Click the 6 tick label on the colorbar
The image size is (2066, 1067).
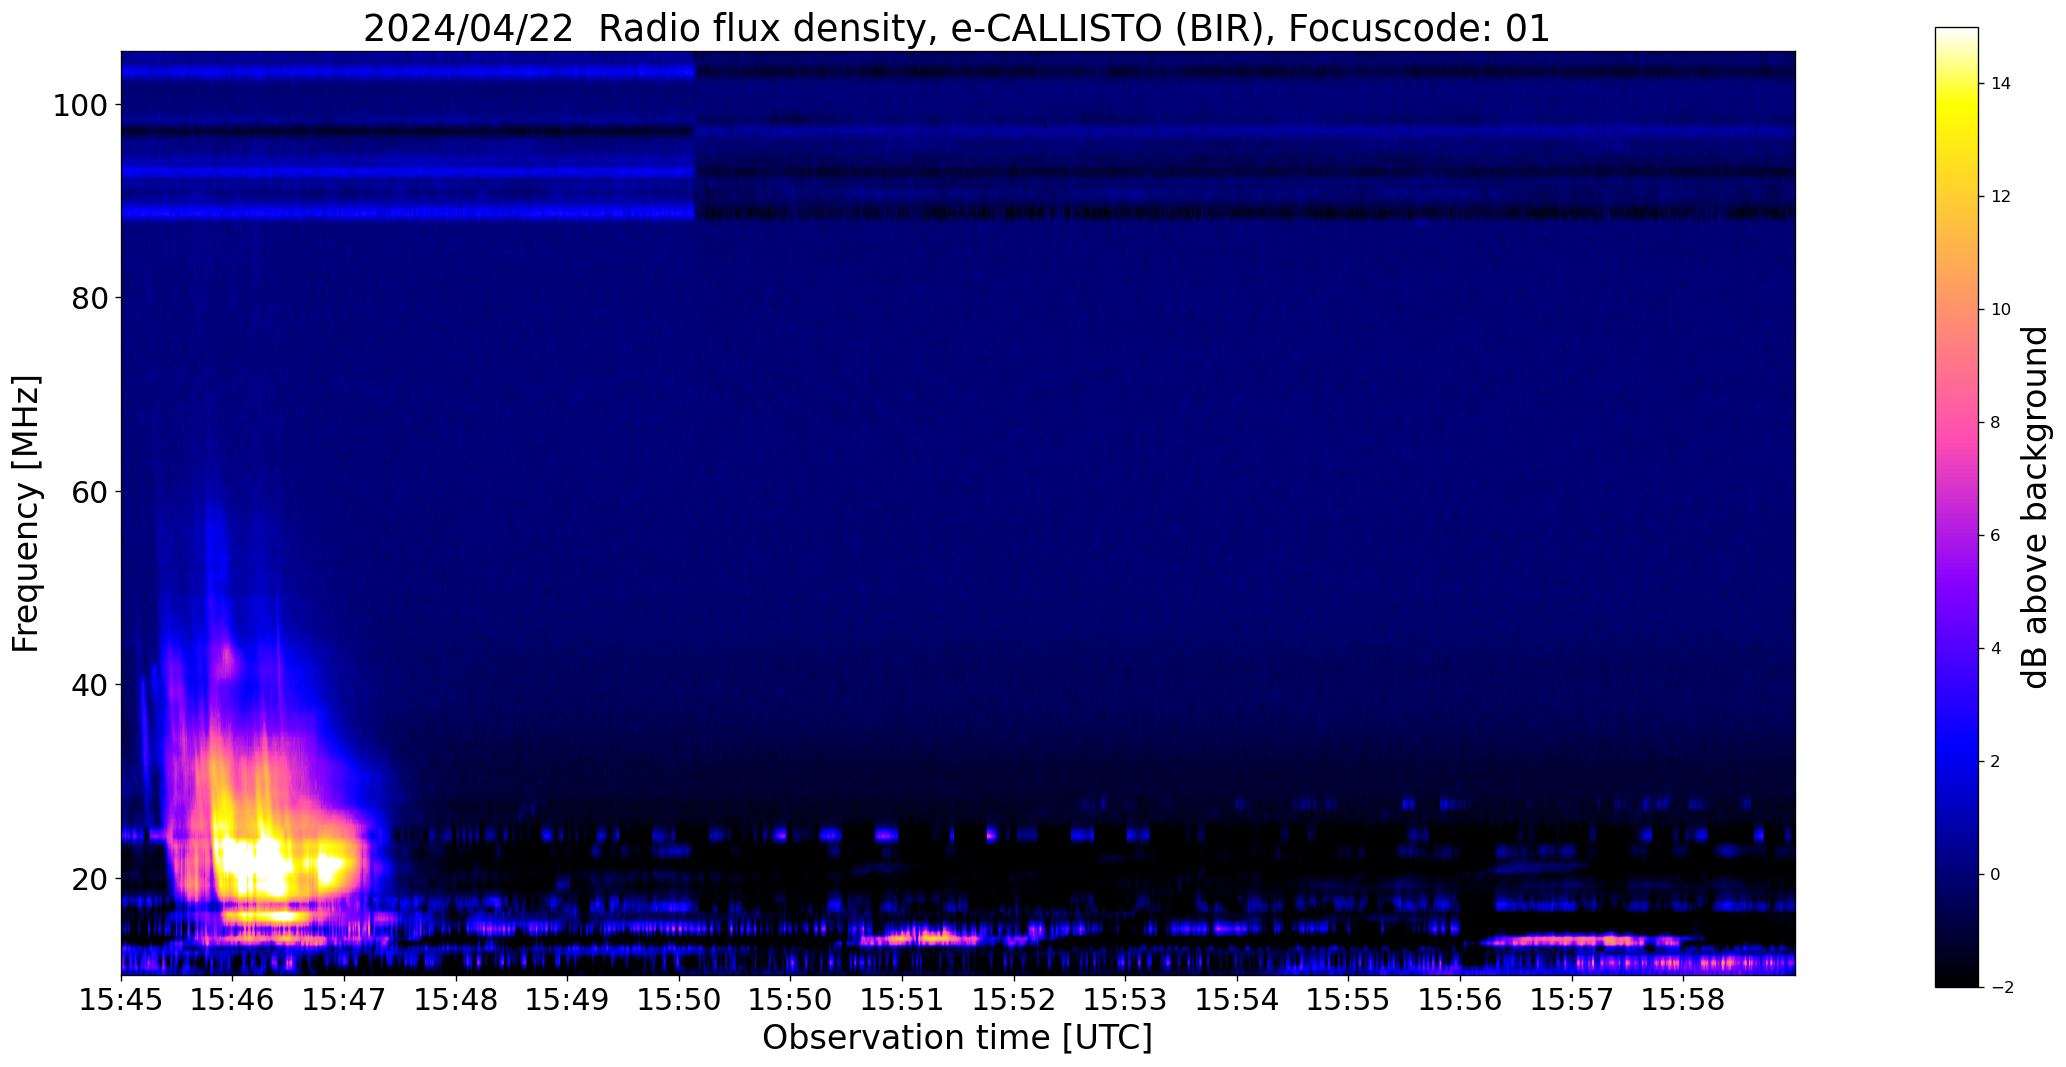point(1996,536)
